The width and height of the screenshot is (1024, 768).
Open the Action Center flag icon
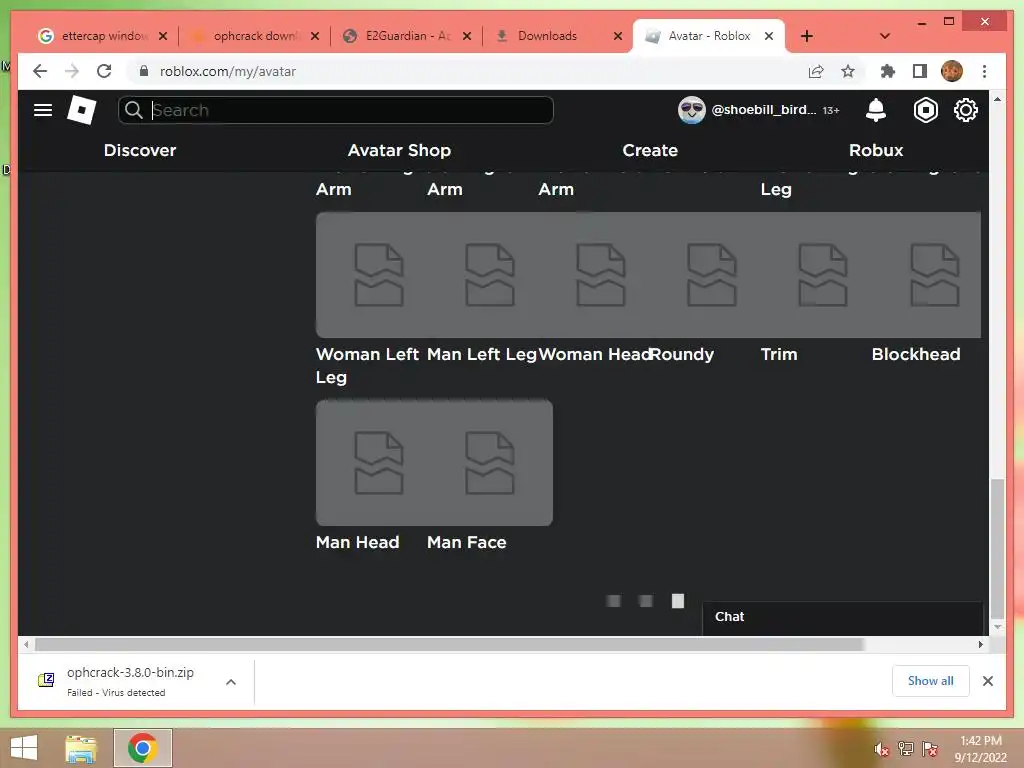click(929, 749)
